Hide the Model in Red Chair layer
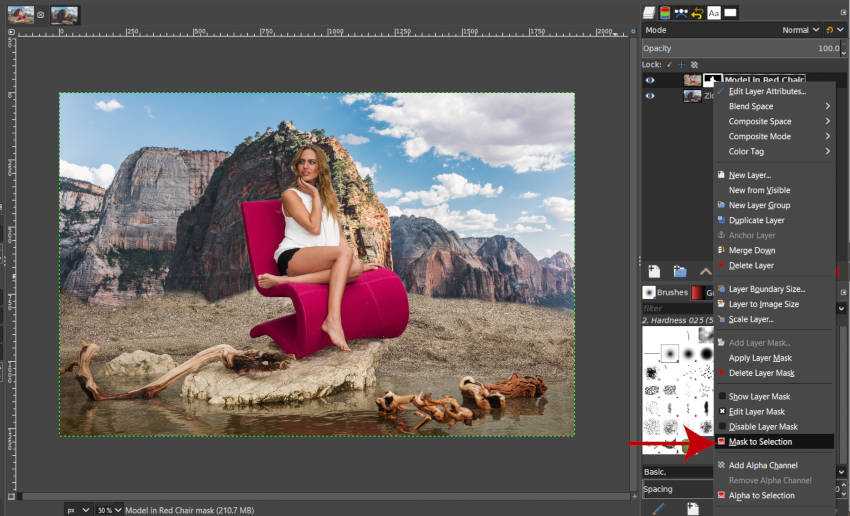Image resolution: width=850 pixels, height=516 pixels. click(x=650, y=80)
